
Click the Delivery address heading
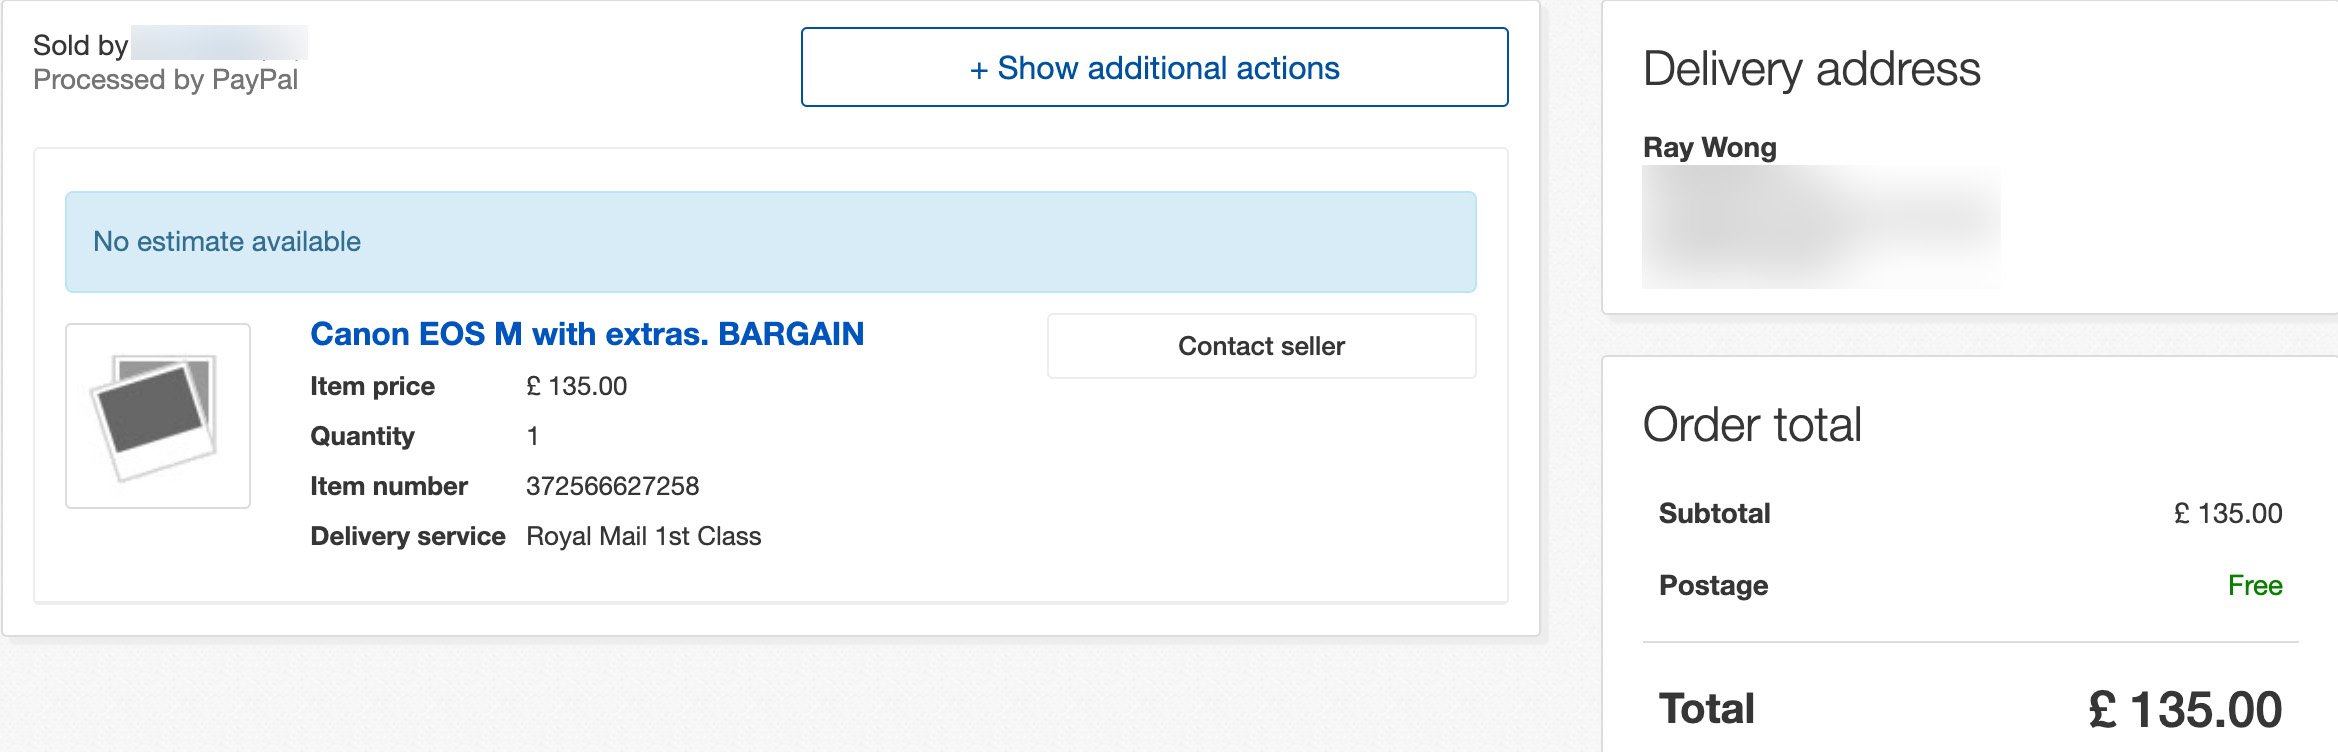[1811, 69]
